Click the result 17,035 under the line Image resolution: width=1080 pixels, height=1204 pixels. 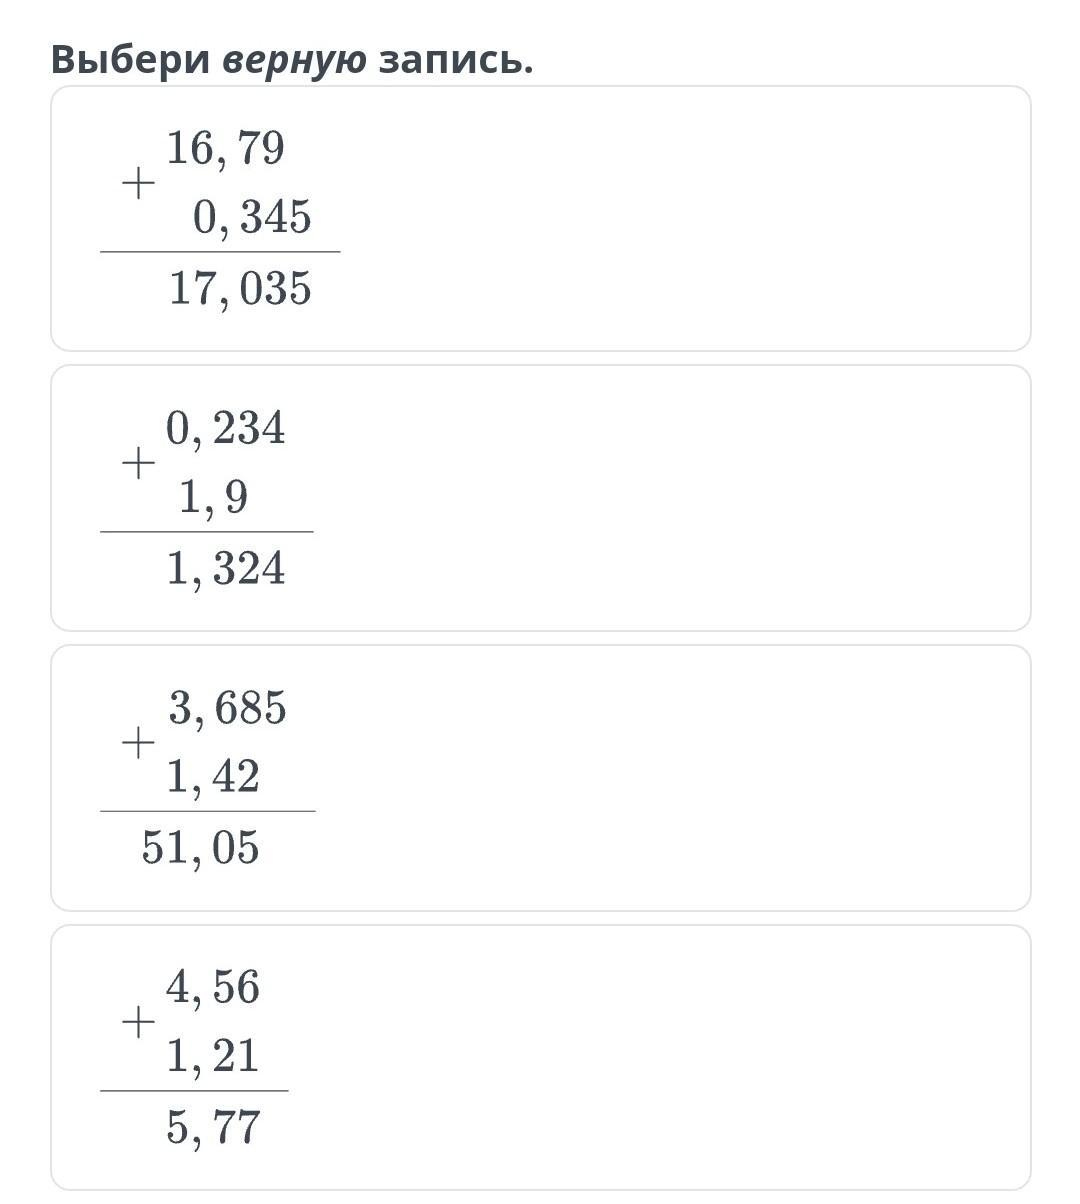[240, 289]
